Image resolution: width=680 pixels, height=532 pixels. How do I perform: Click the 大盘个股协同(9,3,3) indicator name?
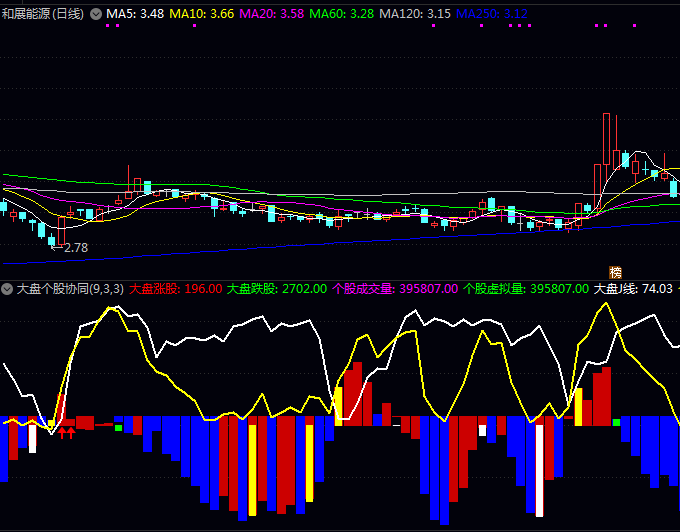[70, 289]
